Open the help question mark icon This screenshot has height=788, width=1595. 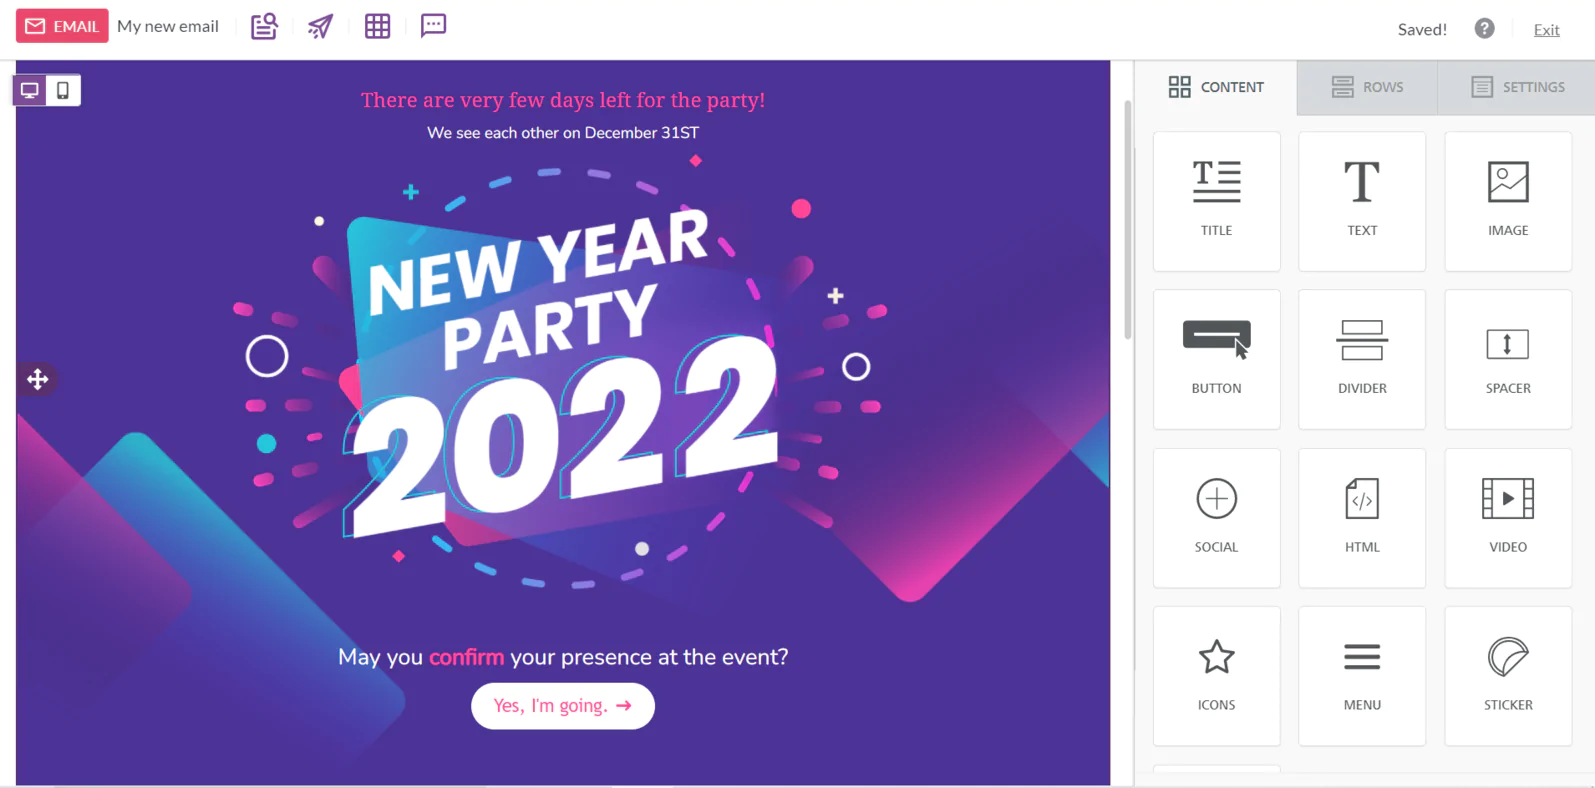coord(1484,29)
